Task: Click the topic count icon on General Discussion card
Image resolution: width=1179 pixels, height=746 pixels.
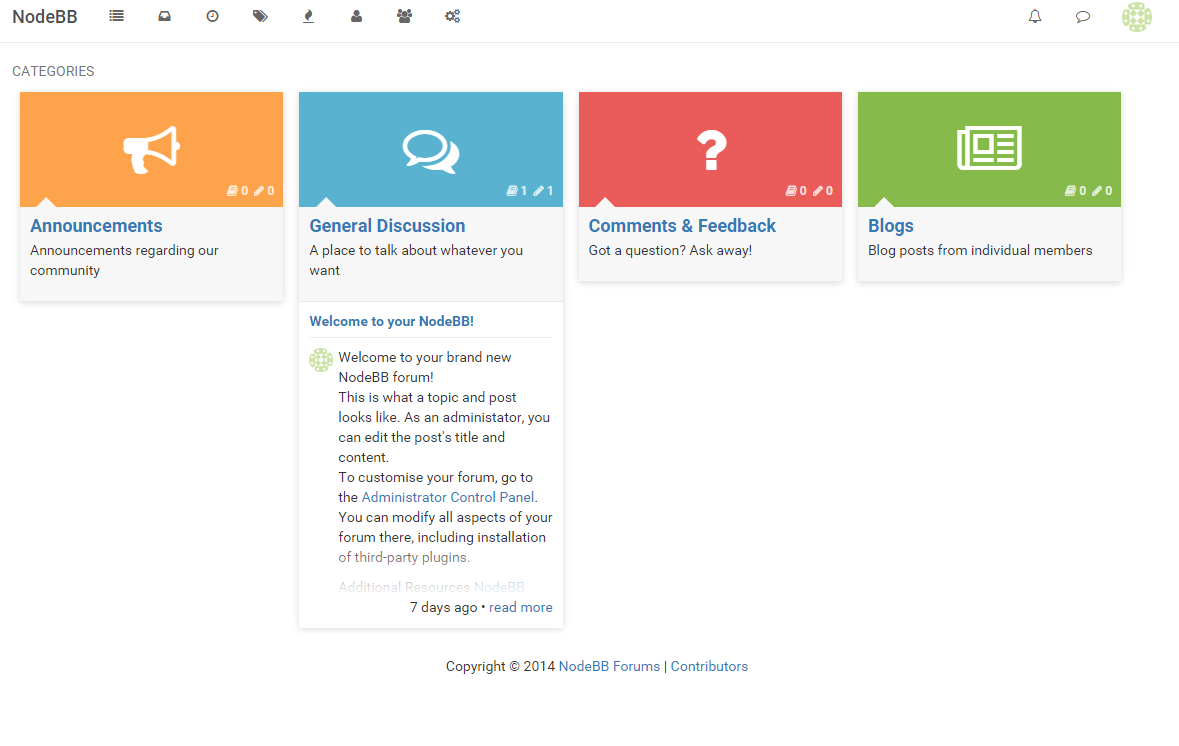Action: (x=512, y=191)
